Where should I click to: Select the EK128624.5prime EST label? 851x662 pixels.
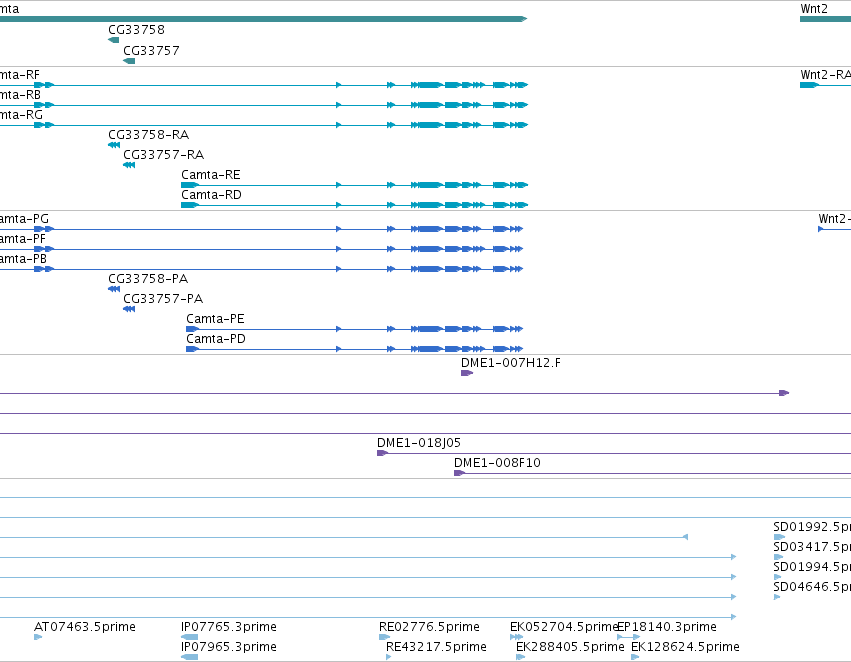tap(685, 647)
